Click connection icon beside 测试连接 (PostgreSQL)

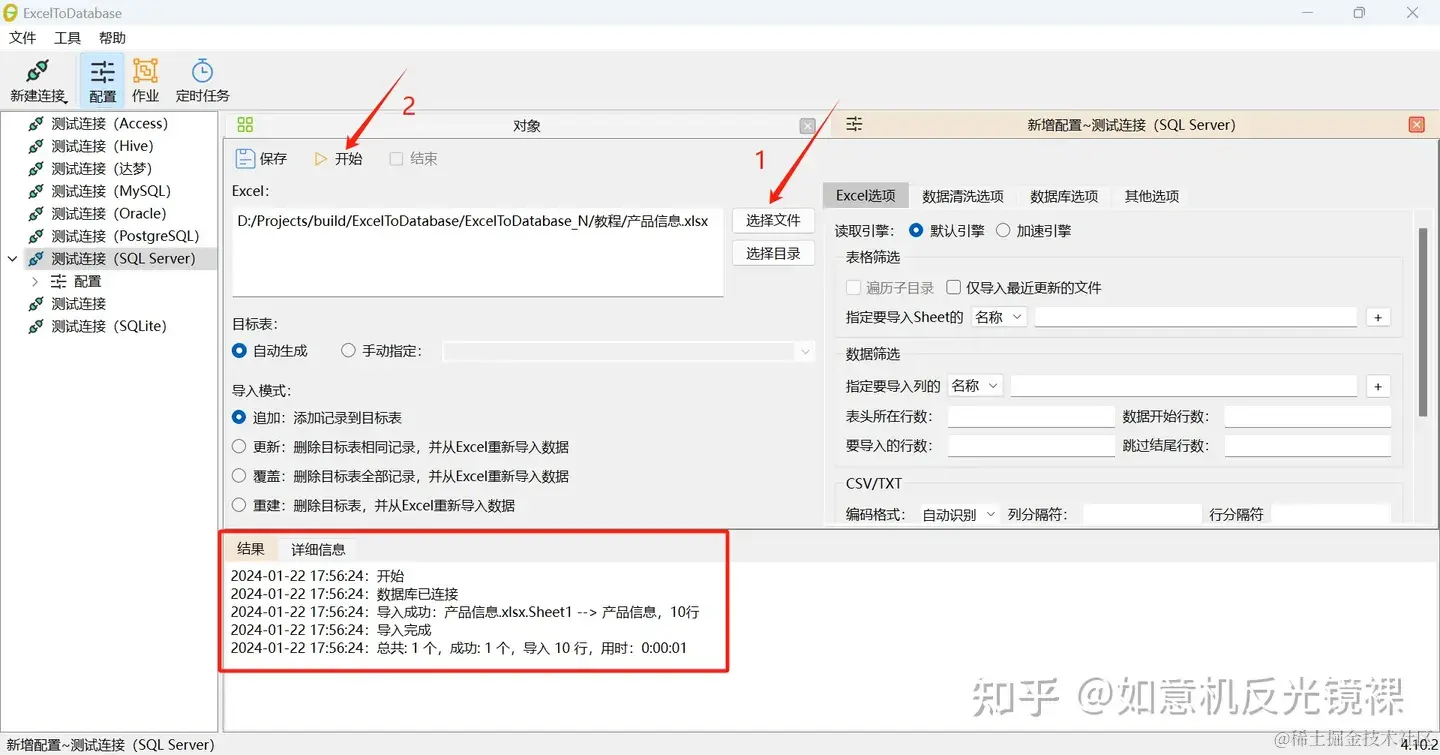click(36, 236)
